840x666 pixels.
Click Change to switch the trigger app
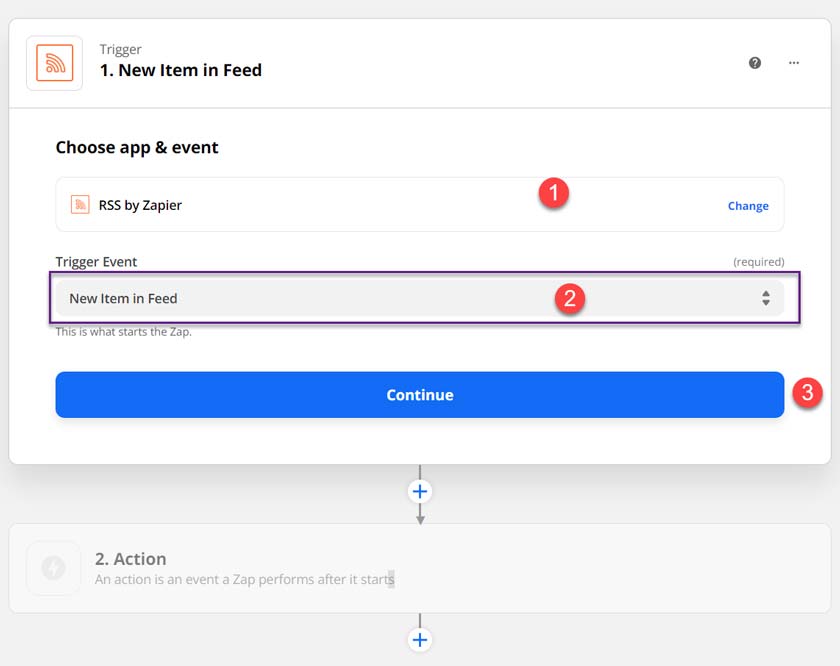pyautogui.click(x=748, y=206)
